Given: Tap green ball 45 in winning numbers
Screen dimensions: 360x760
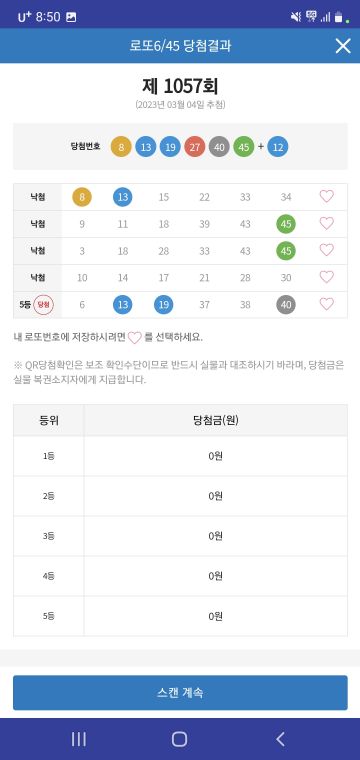Looking at the screenshot, I should click(x=244, y=147).
